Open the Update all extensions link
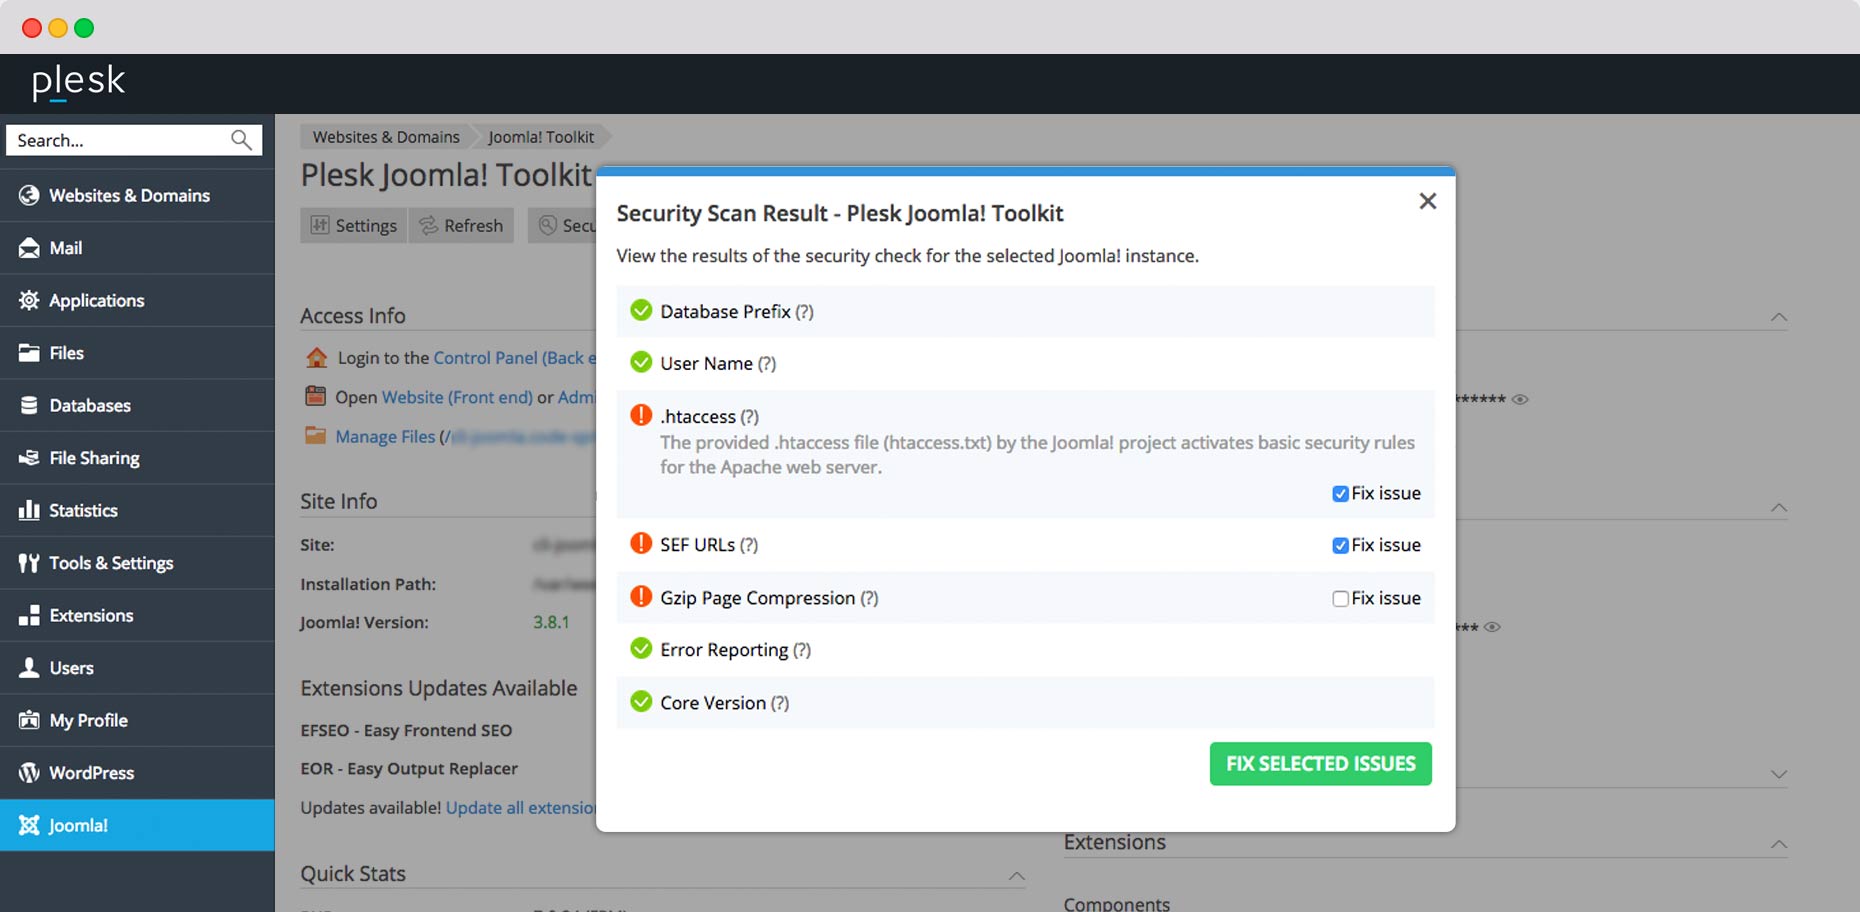This screenshot has width=1860, height=912. (x=519, y=807)
